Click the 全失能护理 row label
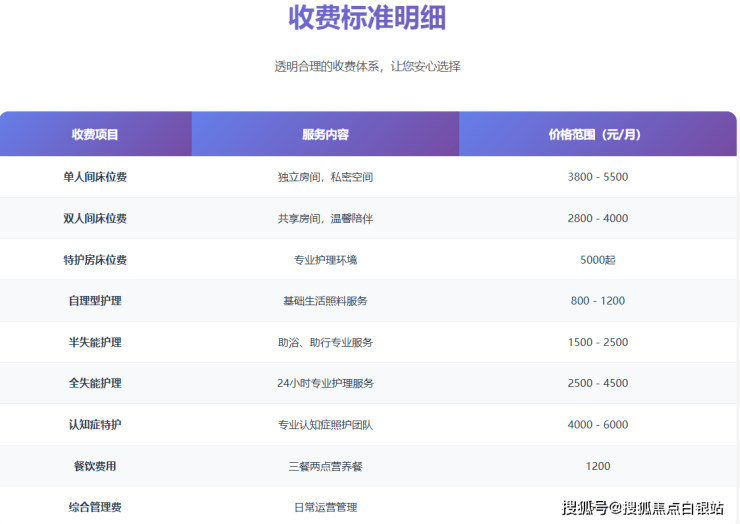The width and height of the screenshot is (740, 524). (x=95, y=383)
